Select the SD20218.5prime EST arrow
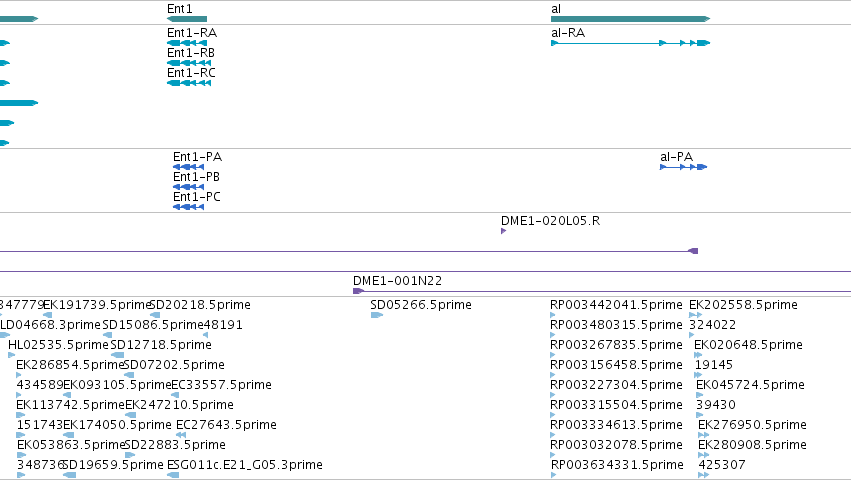 (155, 315)
